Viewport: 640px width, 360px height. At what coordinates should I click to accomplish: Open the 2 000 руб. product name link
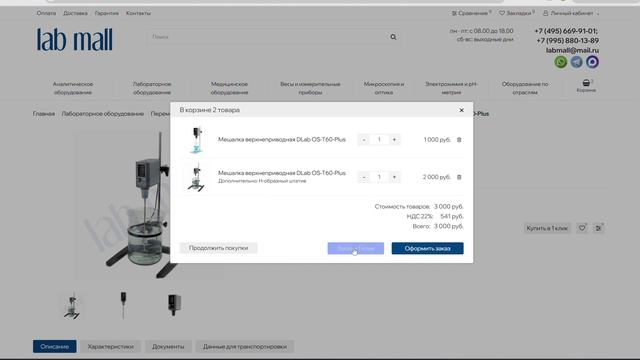coord(282,173)
